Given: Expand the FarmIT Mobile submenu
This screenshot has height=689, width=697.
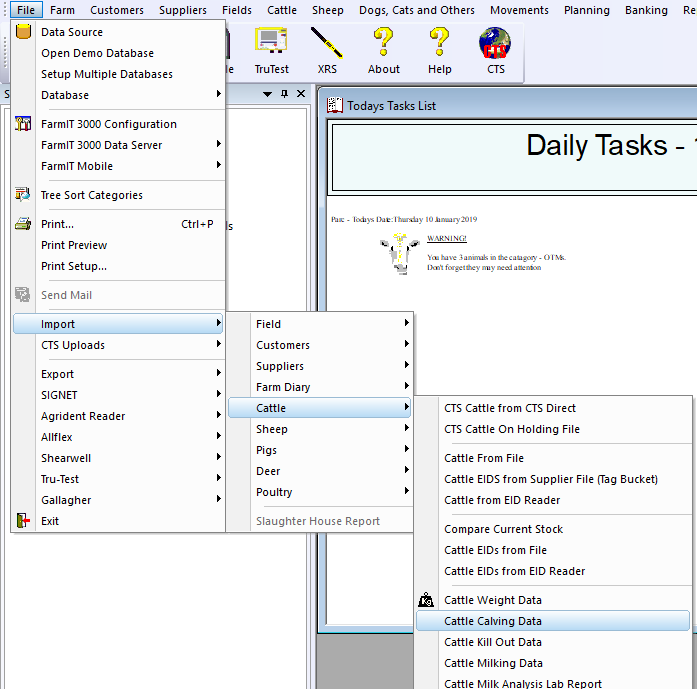Looking at the screenshot, I should pyautogui.click(x=218, y=164).
